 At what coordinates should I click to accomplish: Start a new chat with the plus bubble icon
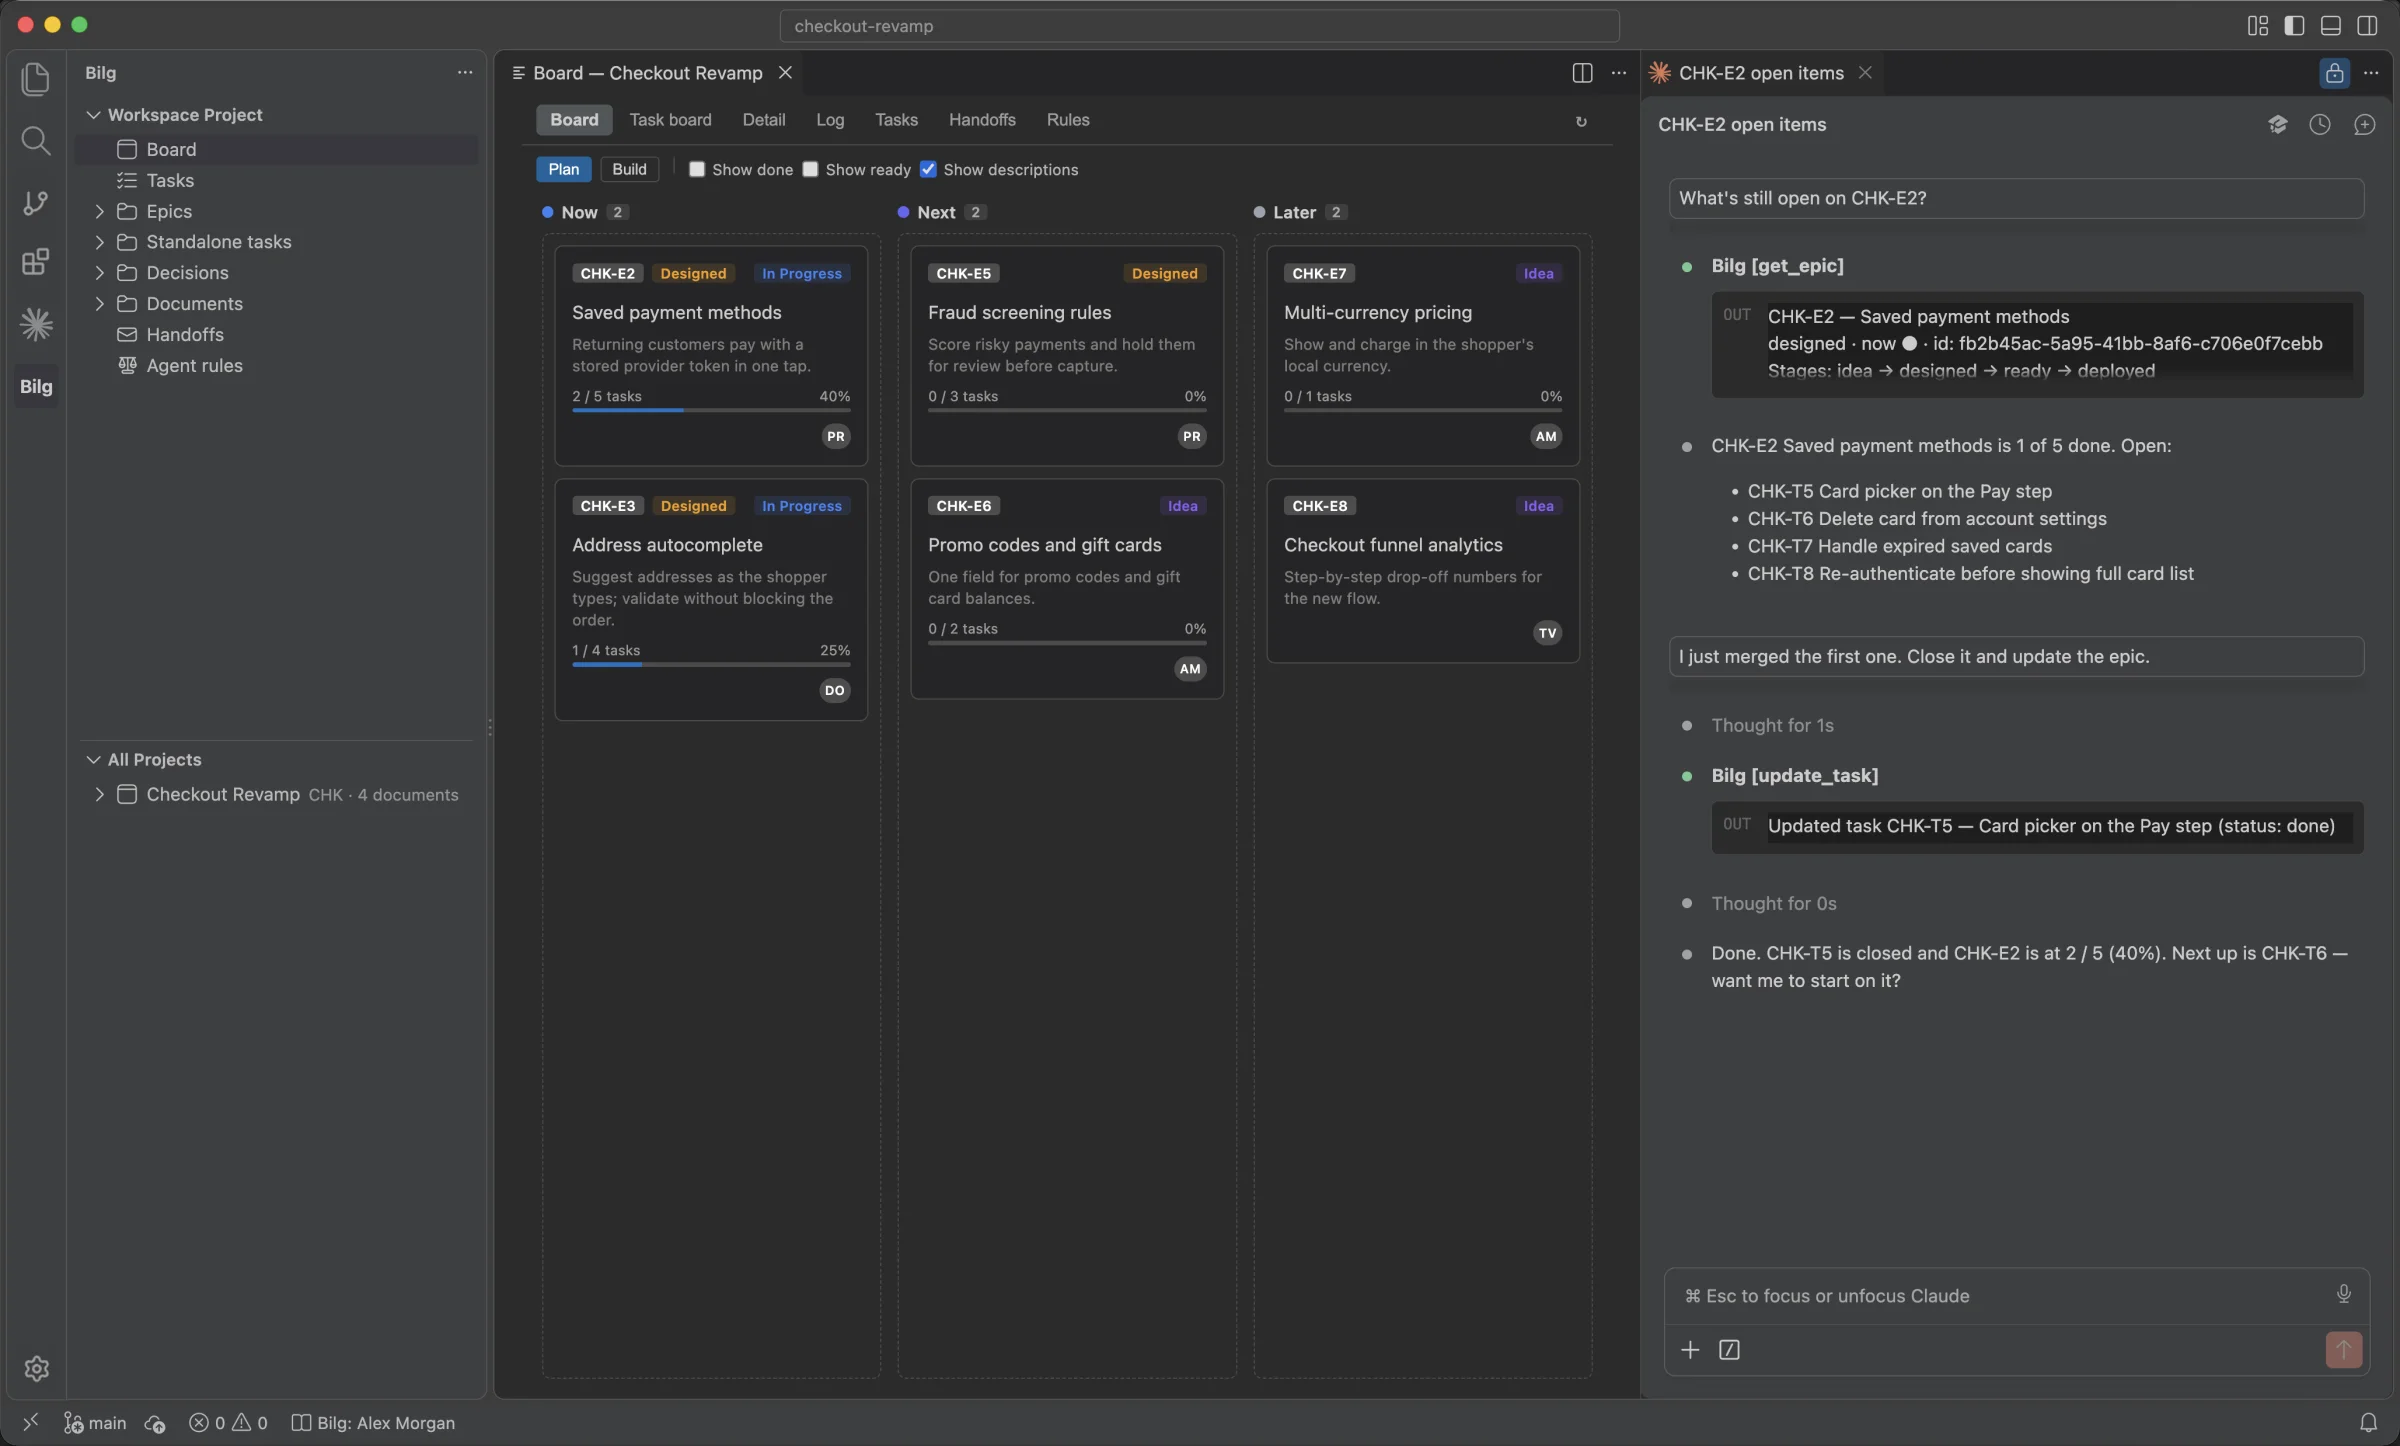(x=2364, y=124)
